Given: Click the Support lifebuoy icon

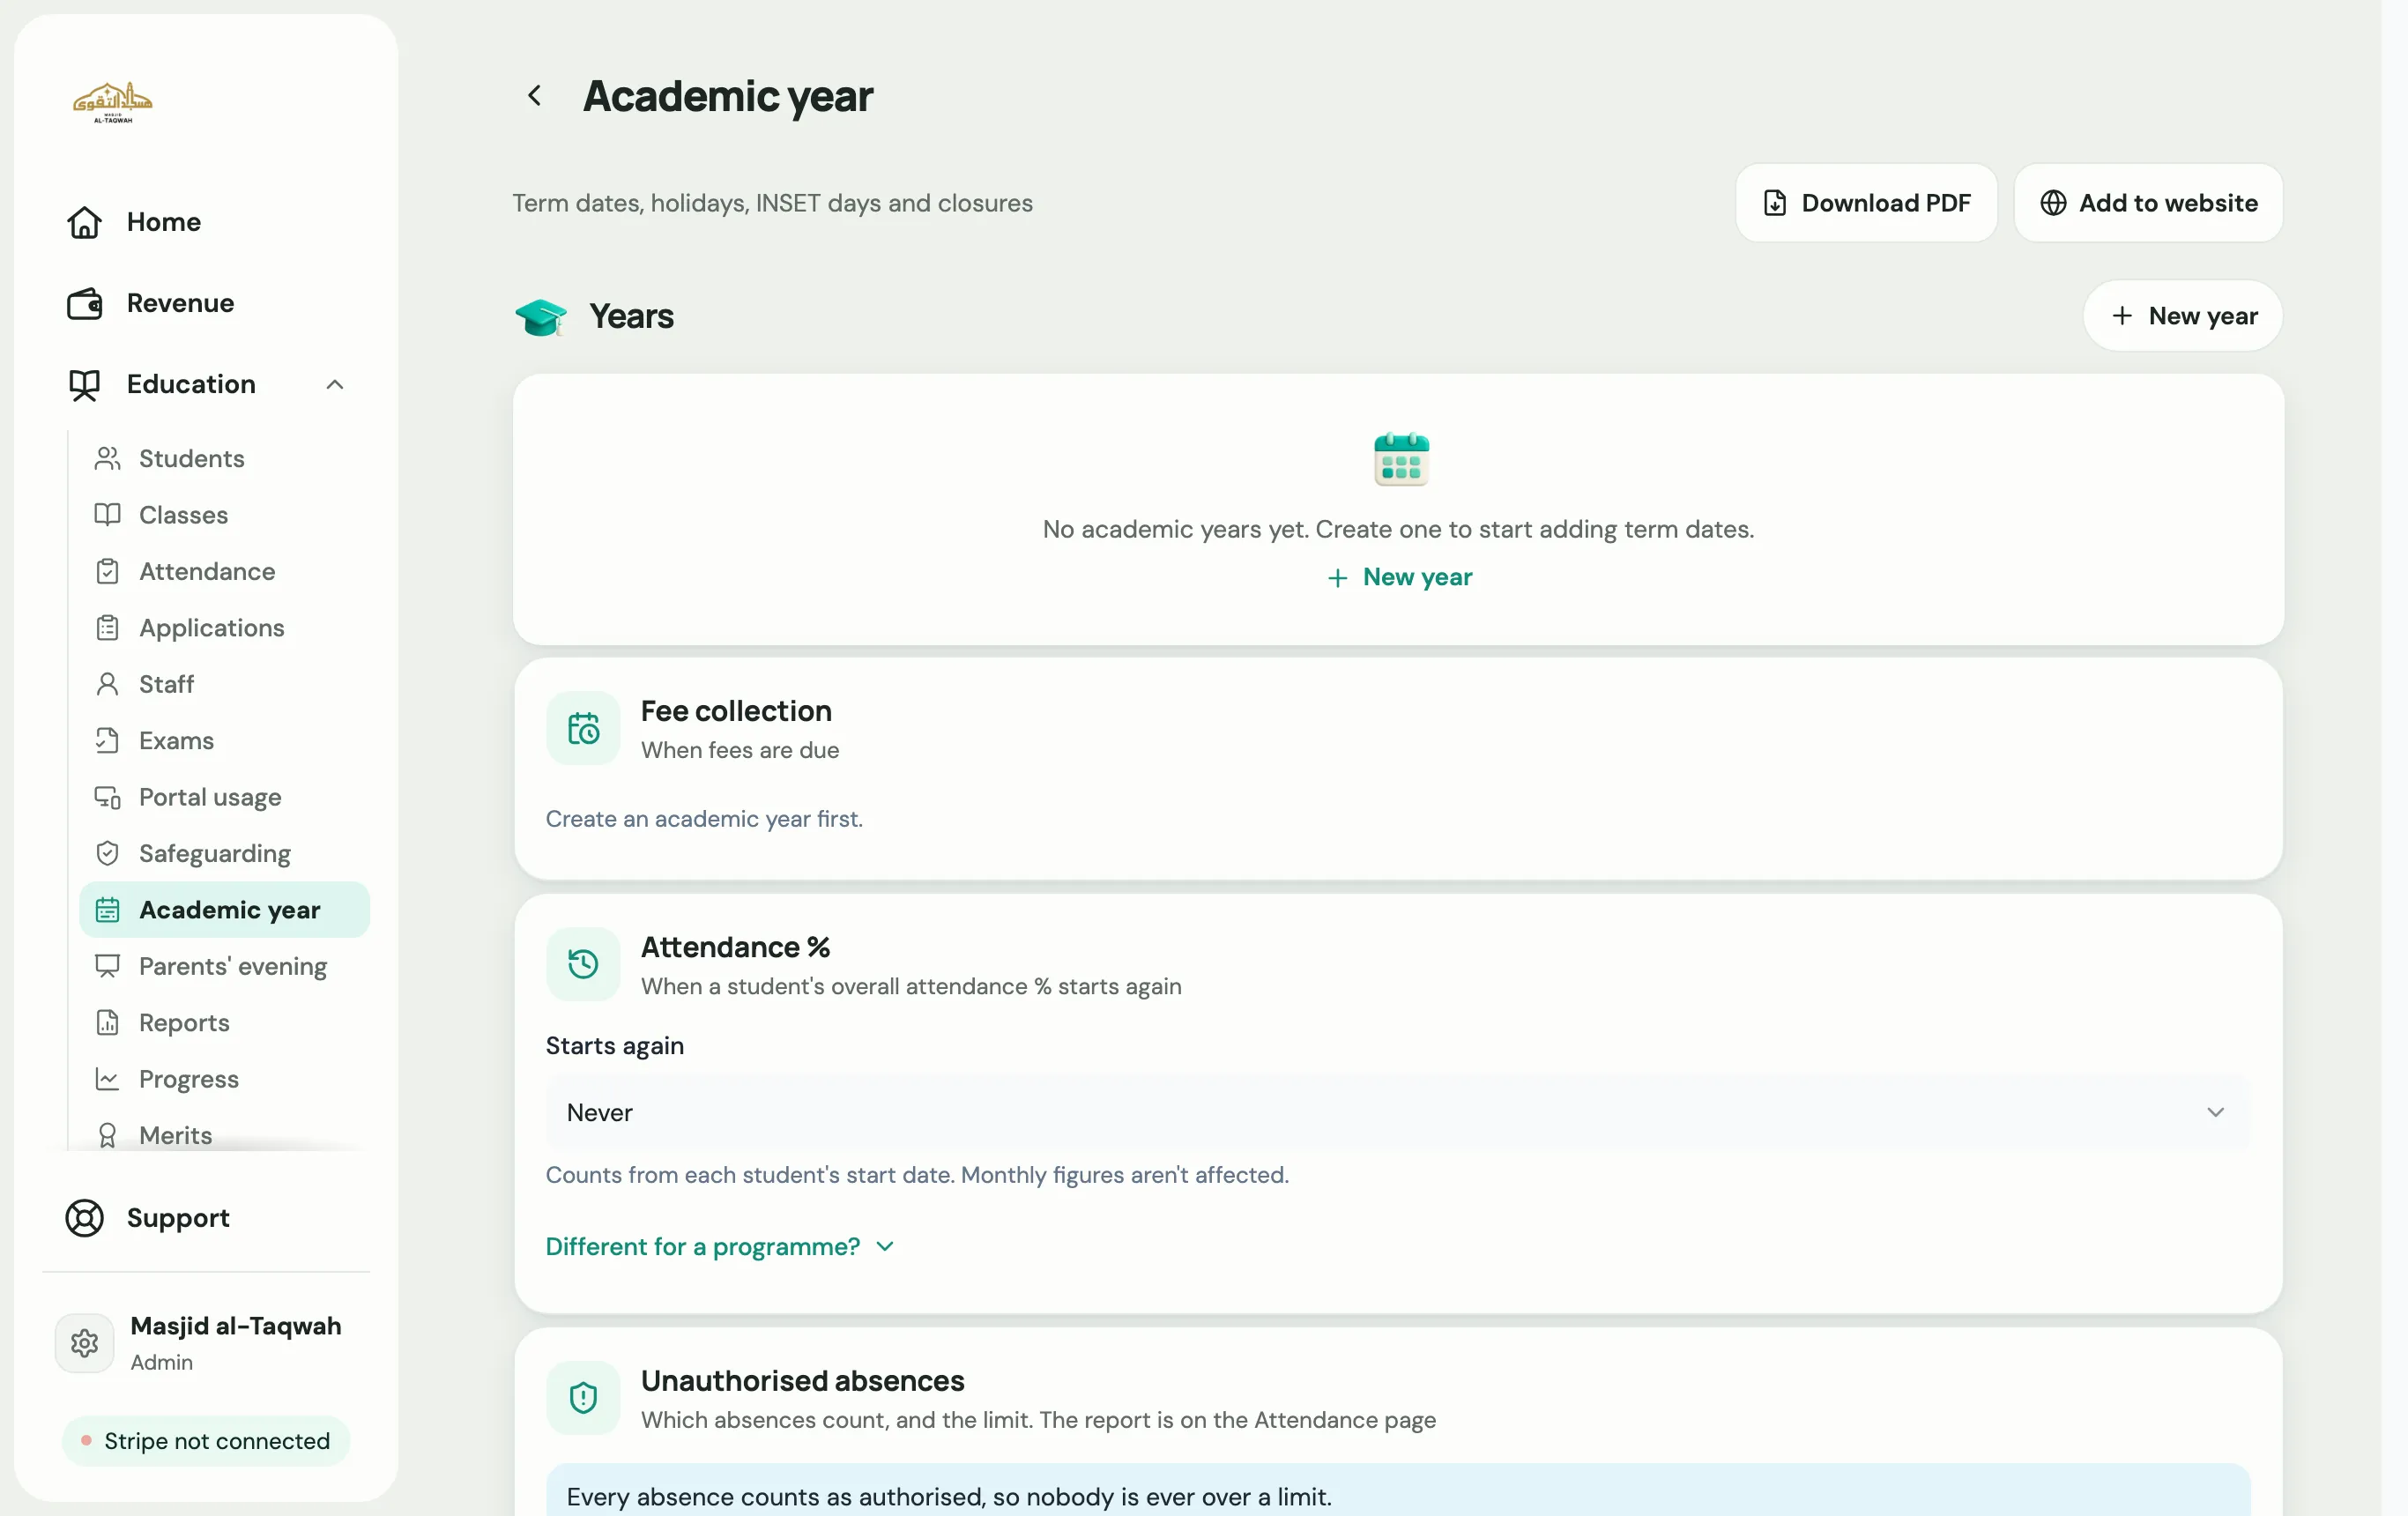Looking at the screenshot, I should 85,1218.
